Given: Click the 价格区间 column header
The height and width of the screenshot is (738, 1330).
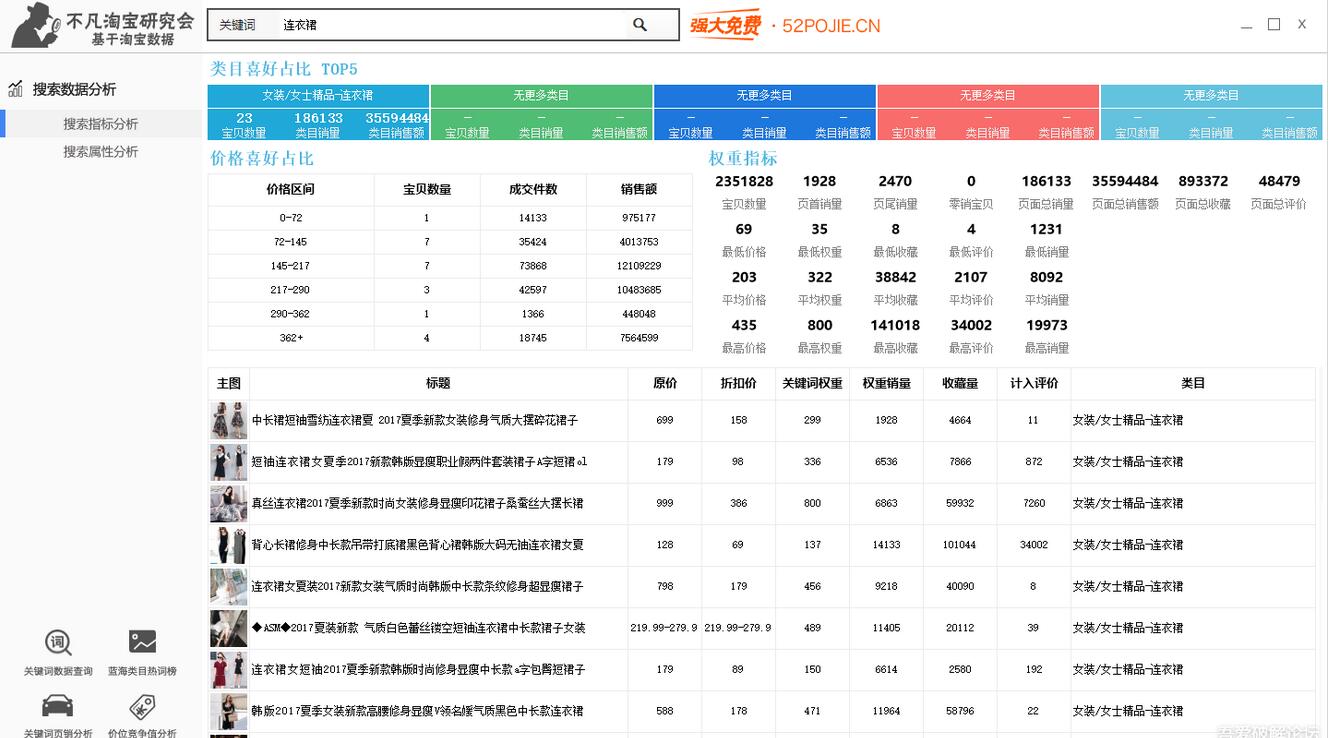Looking at the screenshot, I should (291, 189).
